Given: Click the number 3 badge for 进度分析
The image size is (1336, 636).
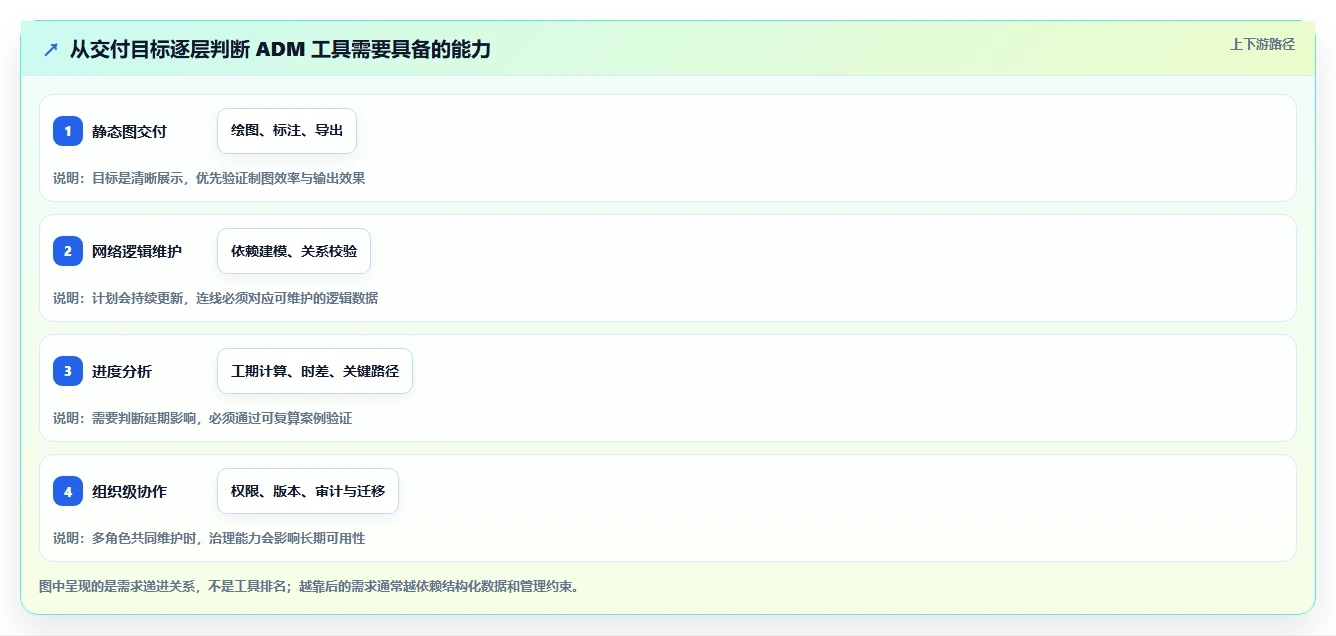Looking at the screenshot, I should coord(68,371).
